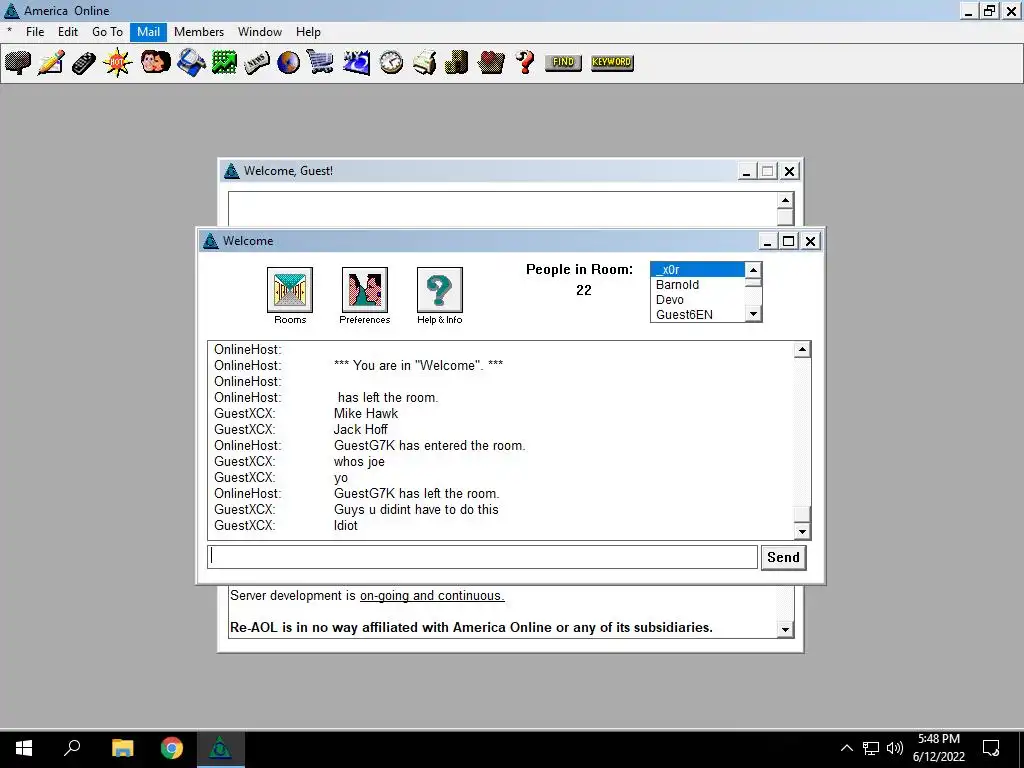1024x768 pixels.
Task: Click the 'Idiot' chat message
Action: coord(345,526)
